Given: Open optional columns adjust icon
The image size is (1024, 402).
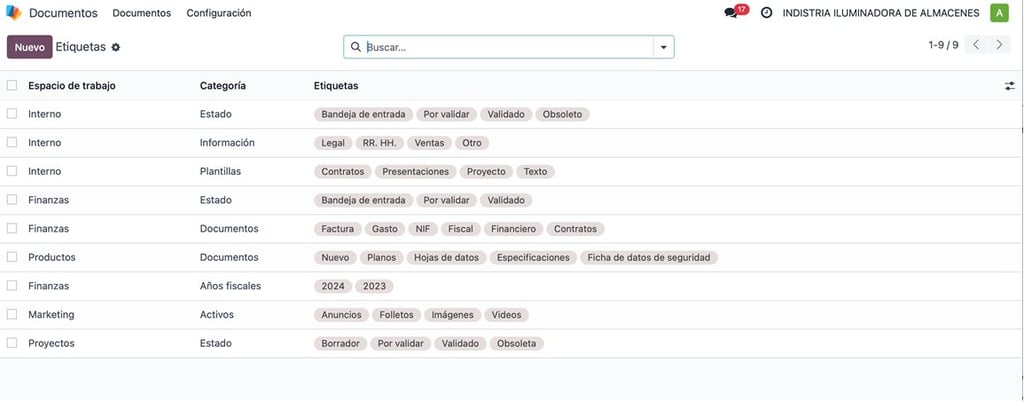Looking at the screenshot, I should pyautogui.click(x=1010, y=86).
